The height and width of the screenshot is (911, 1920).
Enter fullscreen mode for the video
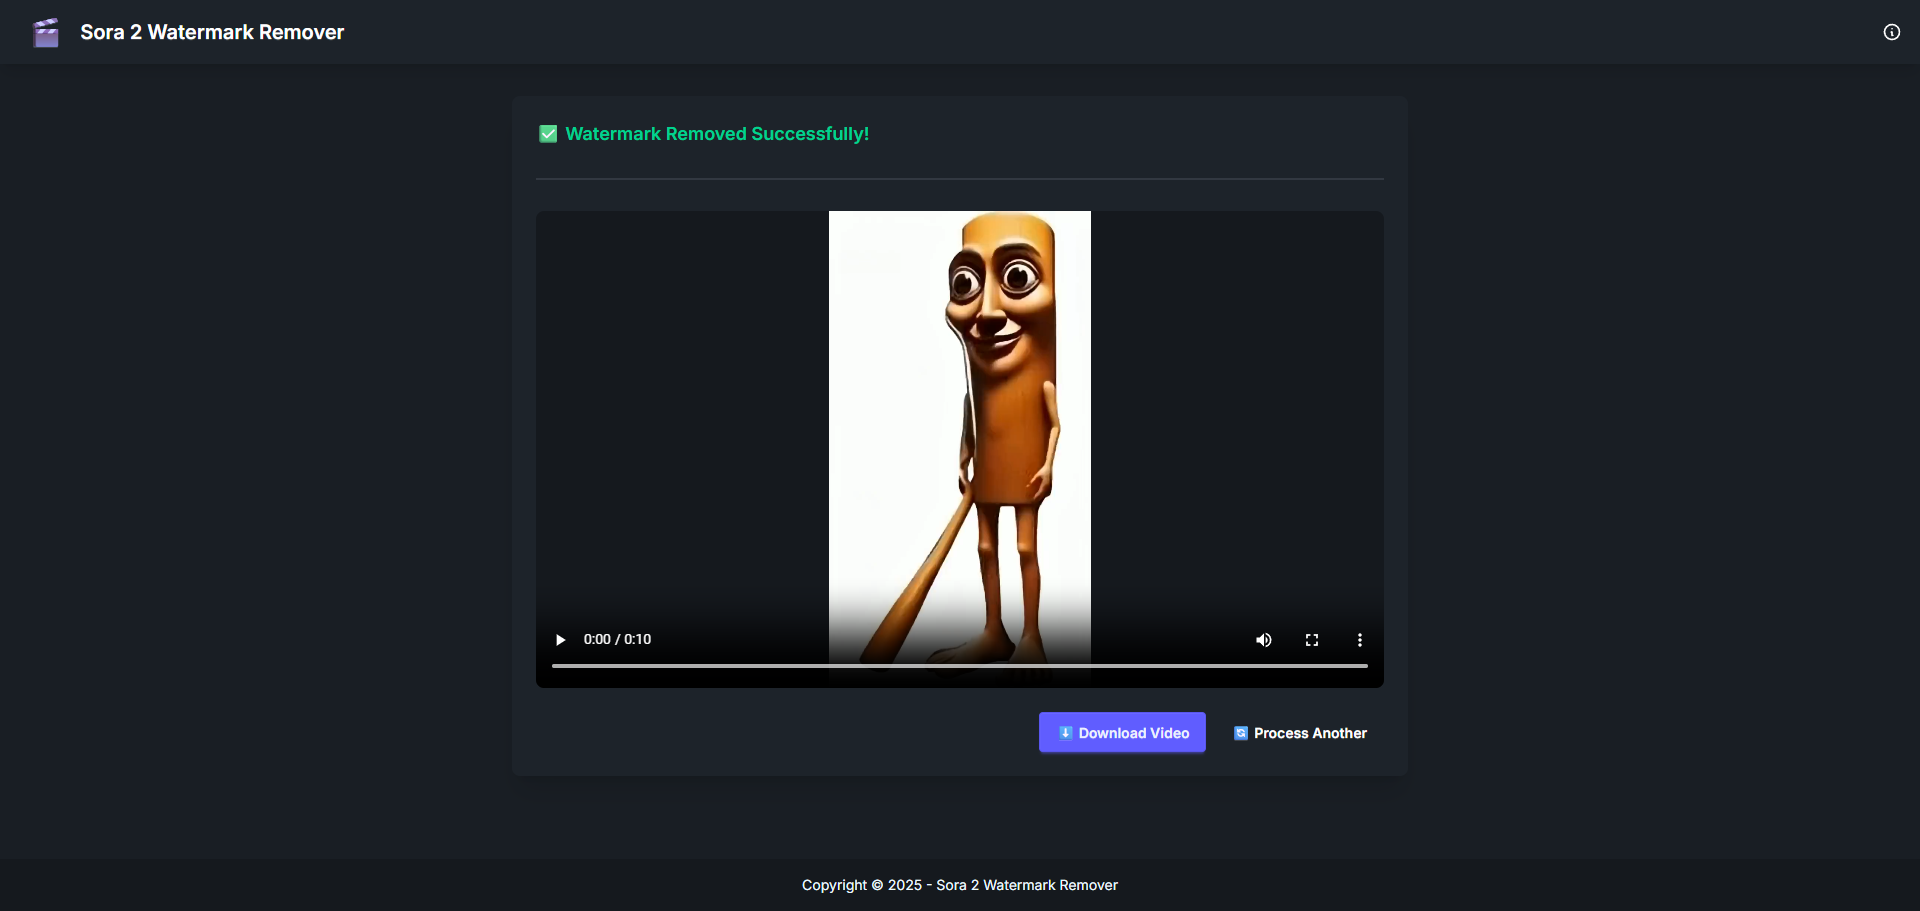tap(1312, 640)
